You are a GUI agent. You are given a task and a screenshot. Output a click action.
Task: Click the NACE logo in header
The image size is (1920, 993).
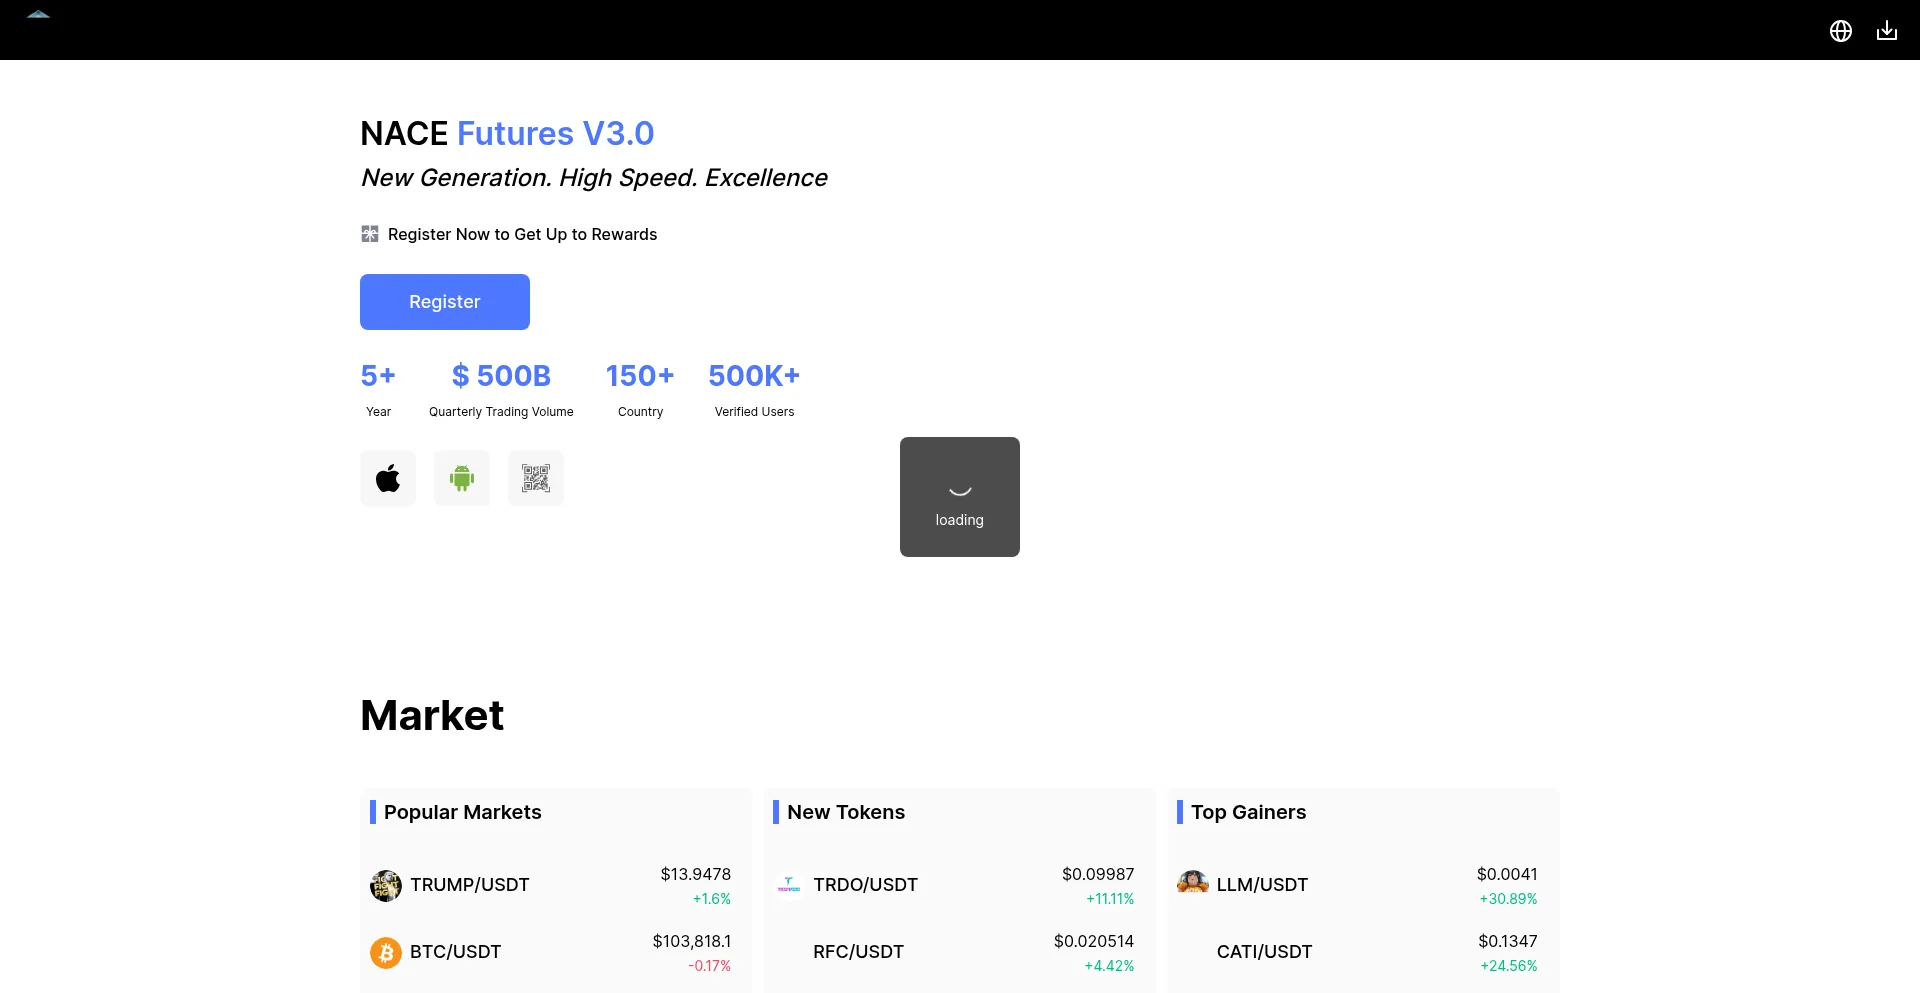tap(38, 15)
